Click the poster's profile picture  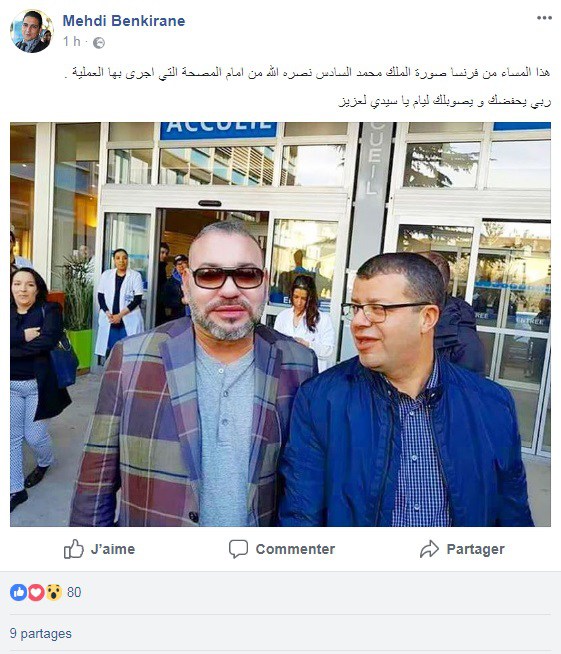[32, 31]
